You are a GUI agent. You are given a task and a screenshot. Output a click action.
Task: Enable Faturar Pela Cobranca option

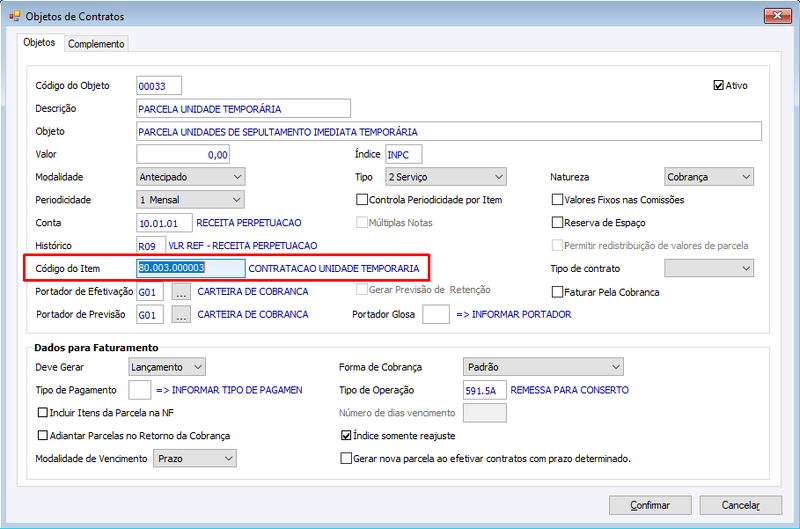pyautogui.click(x=557, y=292)
